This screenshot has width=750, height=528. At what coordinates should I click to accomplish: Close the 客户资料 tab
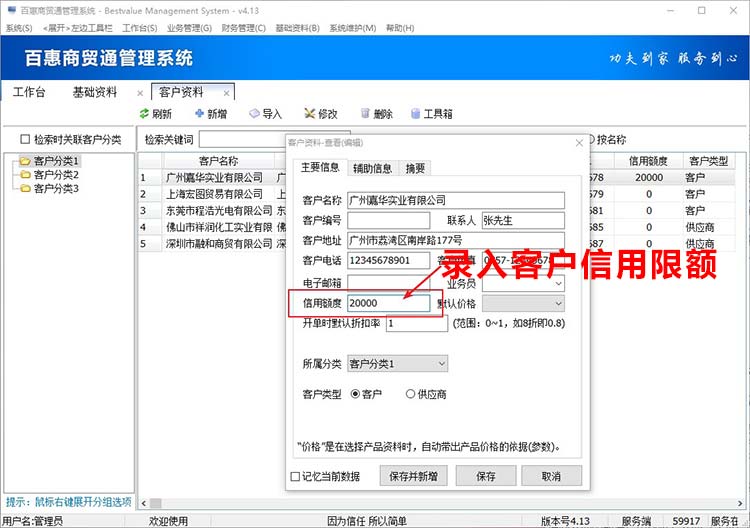coord(226,93)
